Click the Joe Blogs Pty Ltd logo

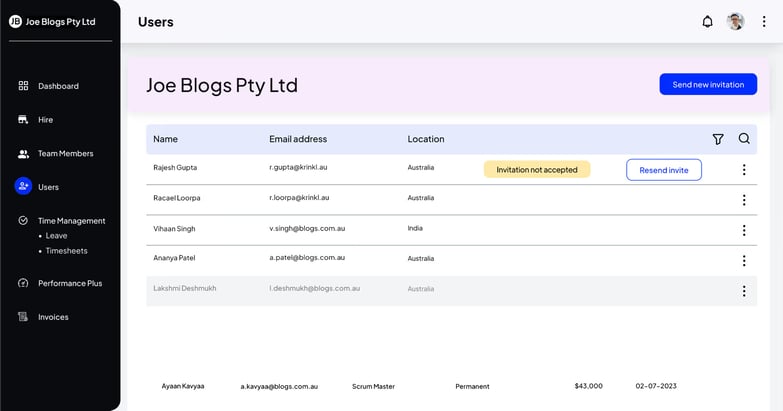(x=16, y=21)
